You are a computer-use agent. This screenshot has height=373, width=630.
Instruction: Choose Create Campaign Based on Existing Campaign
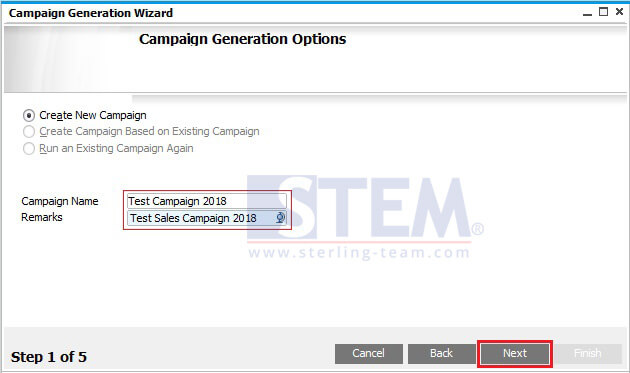pyautogui.click(x=29, y=132)
